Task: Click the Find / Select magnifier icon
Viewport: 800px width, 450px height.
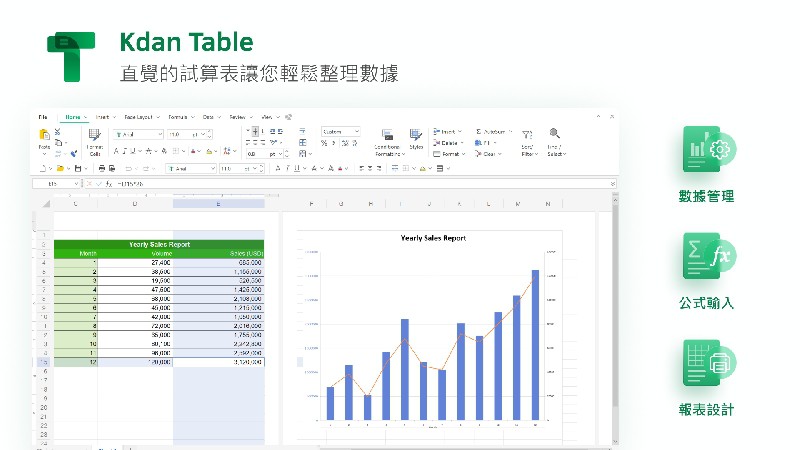Action: point(554,134)
